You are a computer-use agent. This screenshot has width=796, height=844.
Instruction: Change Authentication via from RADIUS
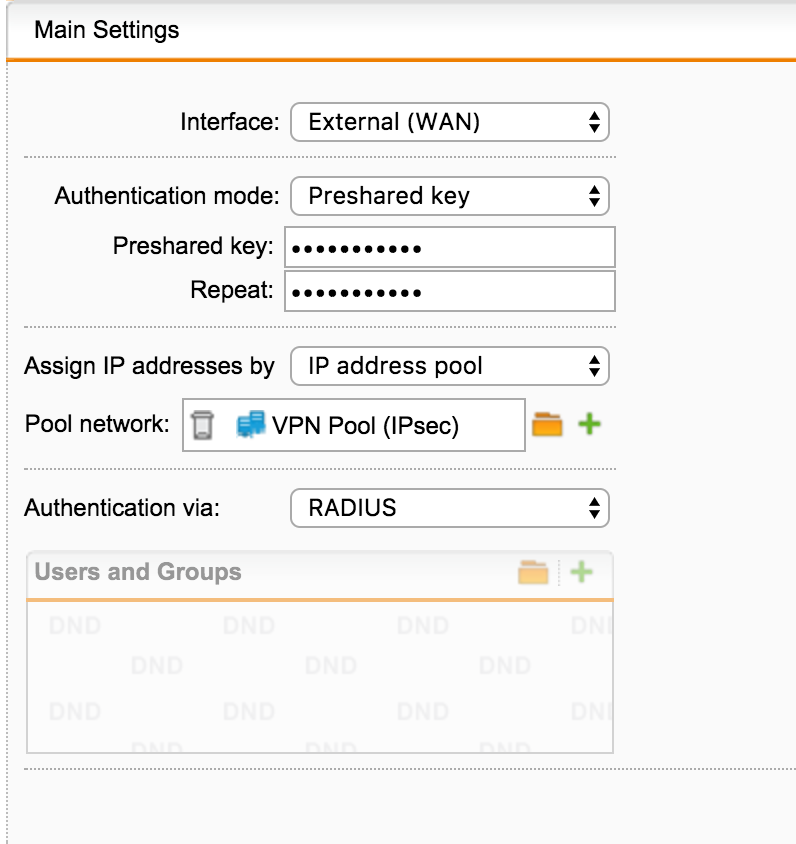(x=449, y=508)
